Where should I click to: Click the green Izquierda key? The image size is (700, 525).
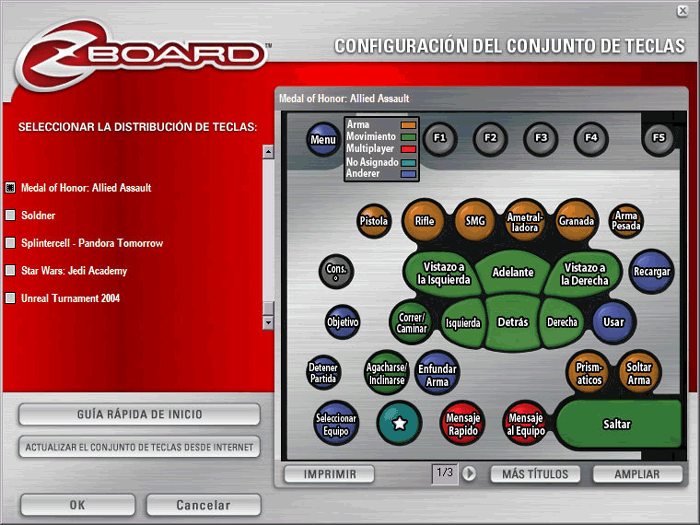[463, 322]
